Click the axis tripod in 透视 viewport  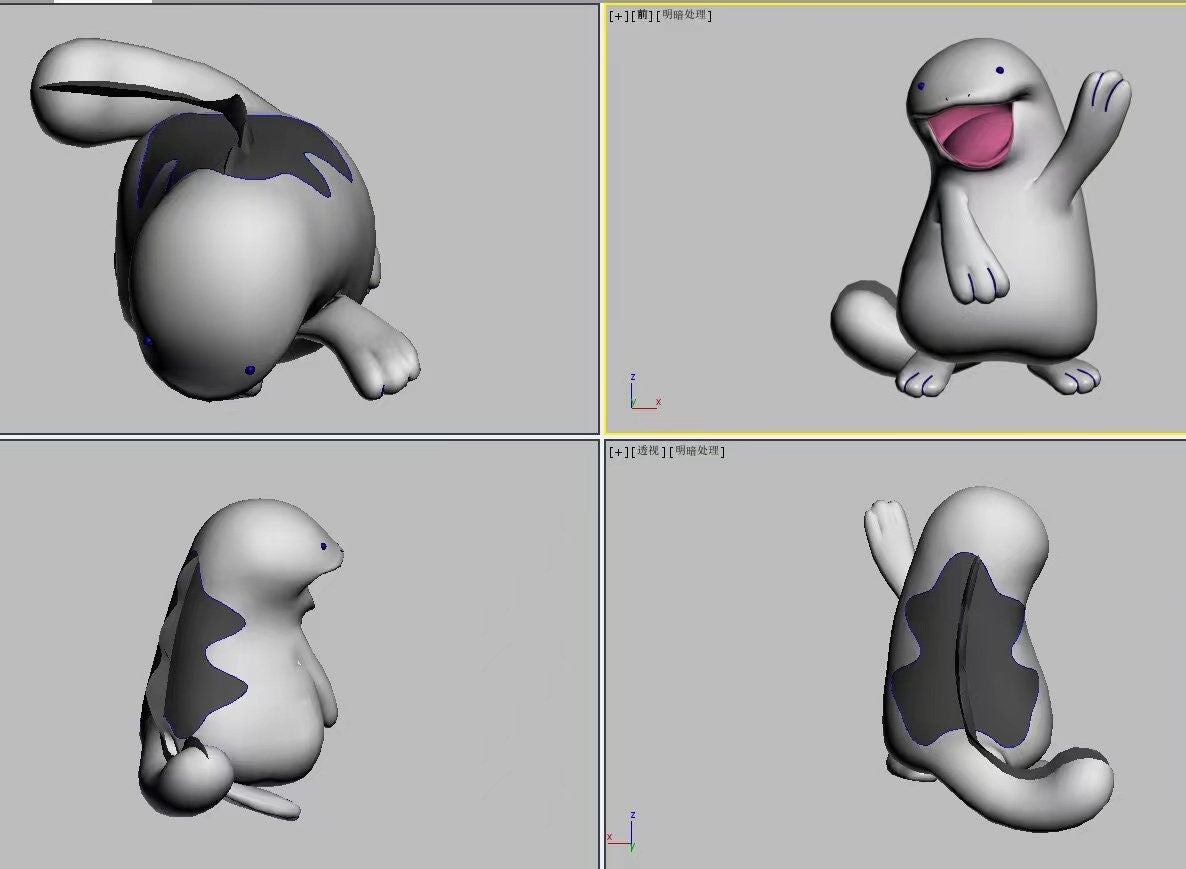[622, 832]
